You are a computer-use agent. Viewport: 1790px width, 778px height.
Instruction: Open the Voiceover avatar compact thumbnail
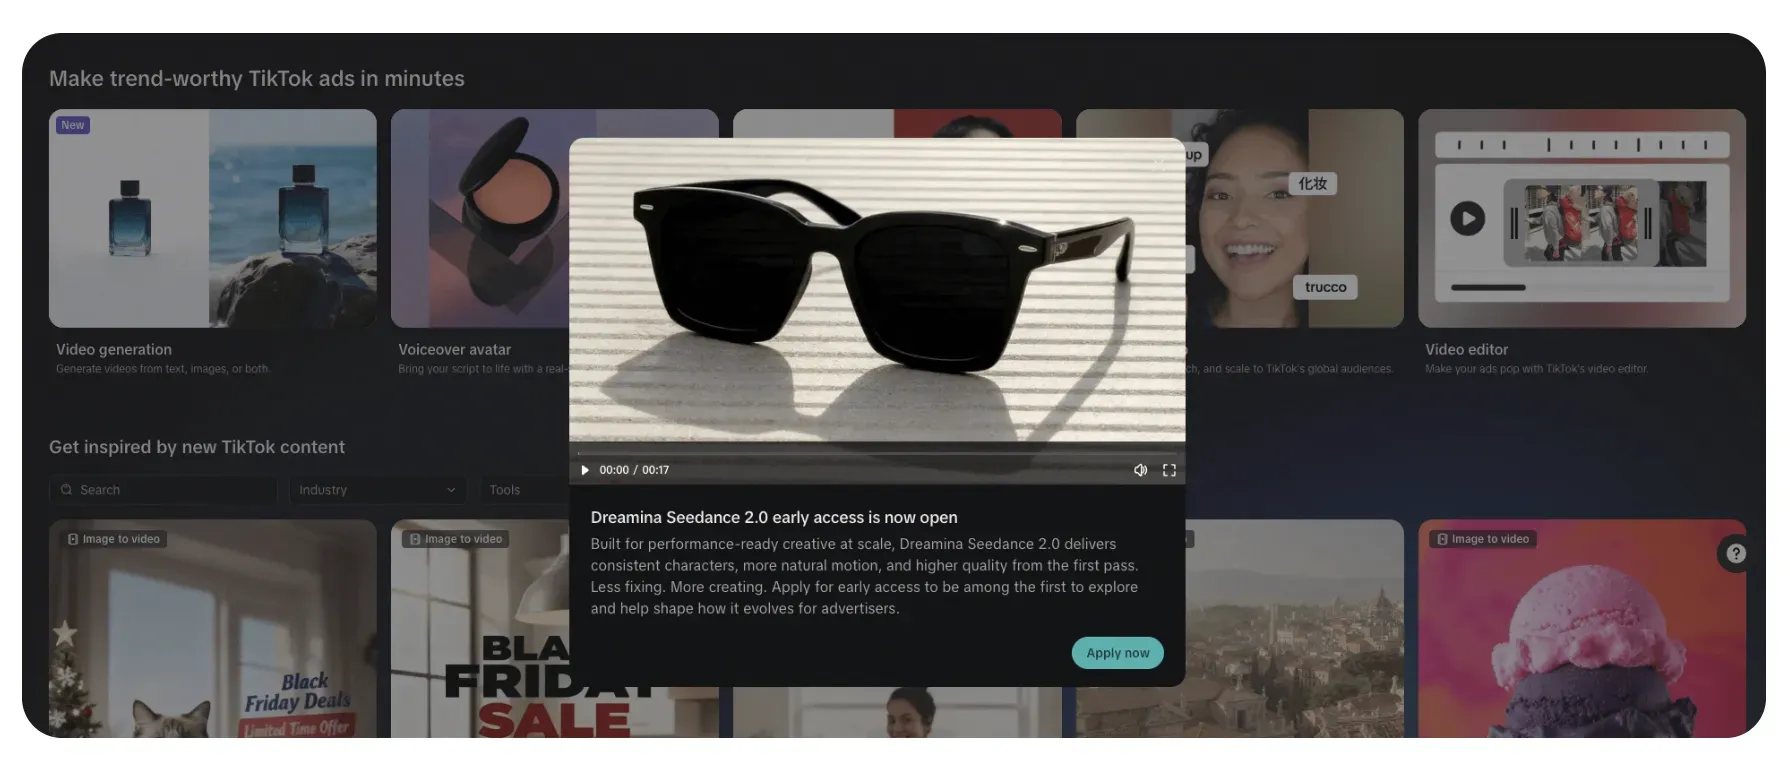pyautogui.click(x=480, y=218)
